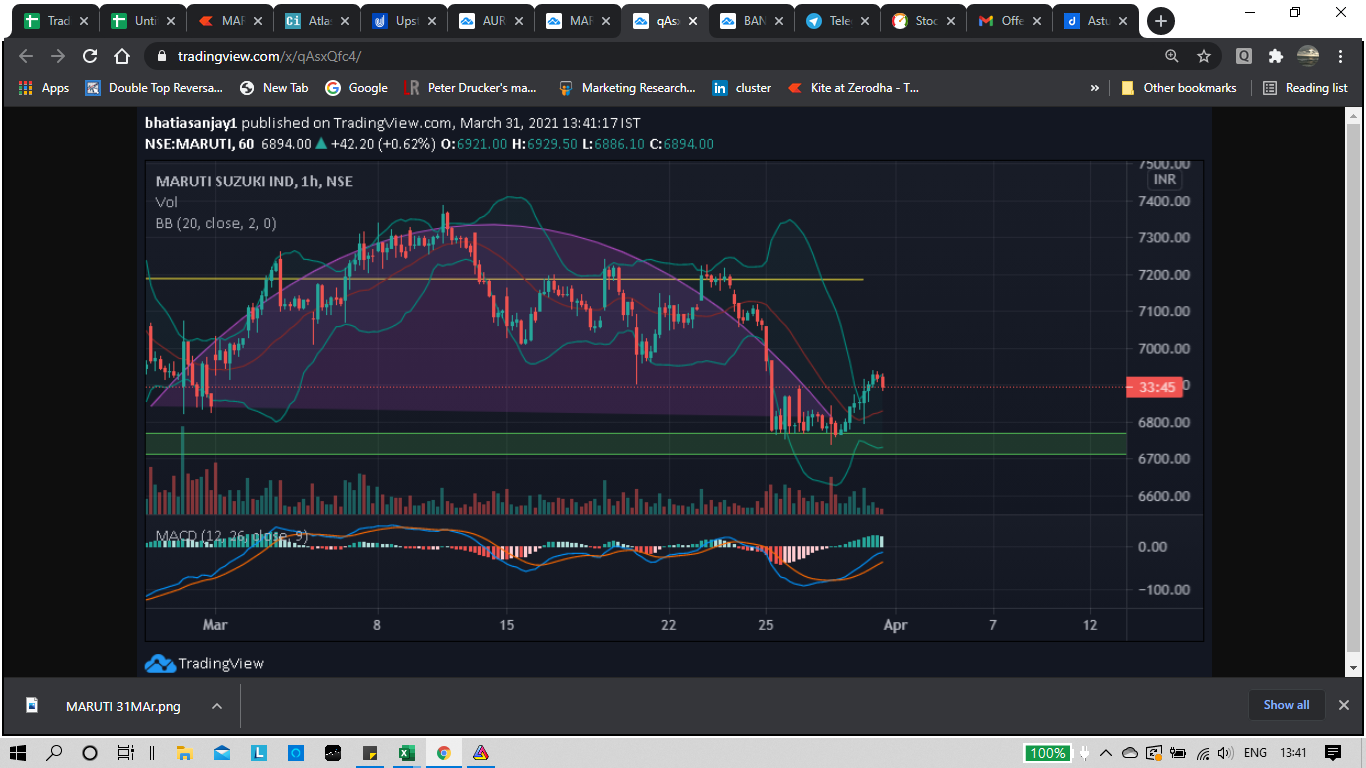
Task: Expand the hidden bookmarks chevron
Action: (1095, 88)
